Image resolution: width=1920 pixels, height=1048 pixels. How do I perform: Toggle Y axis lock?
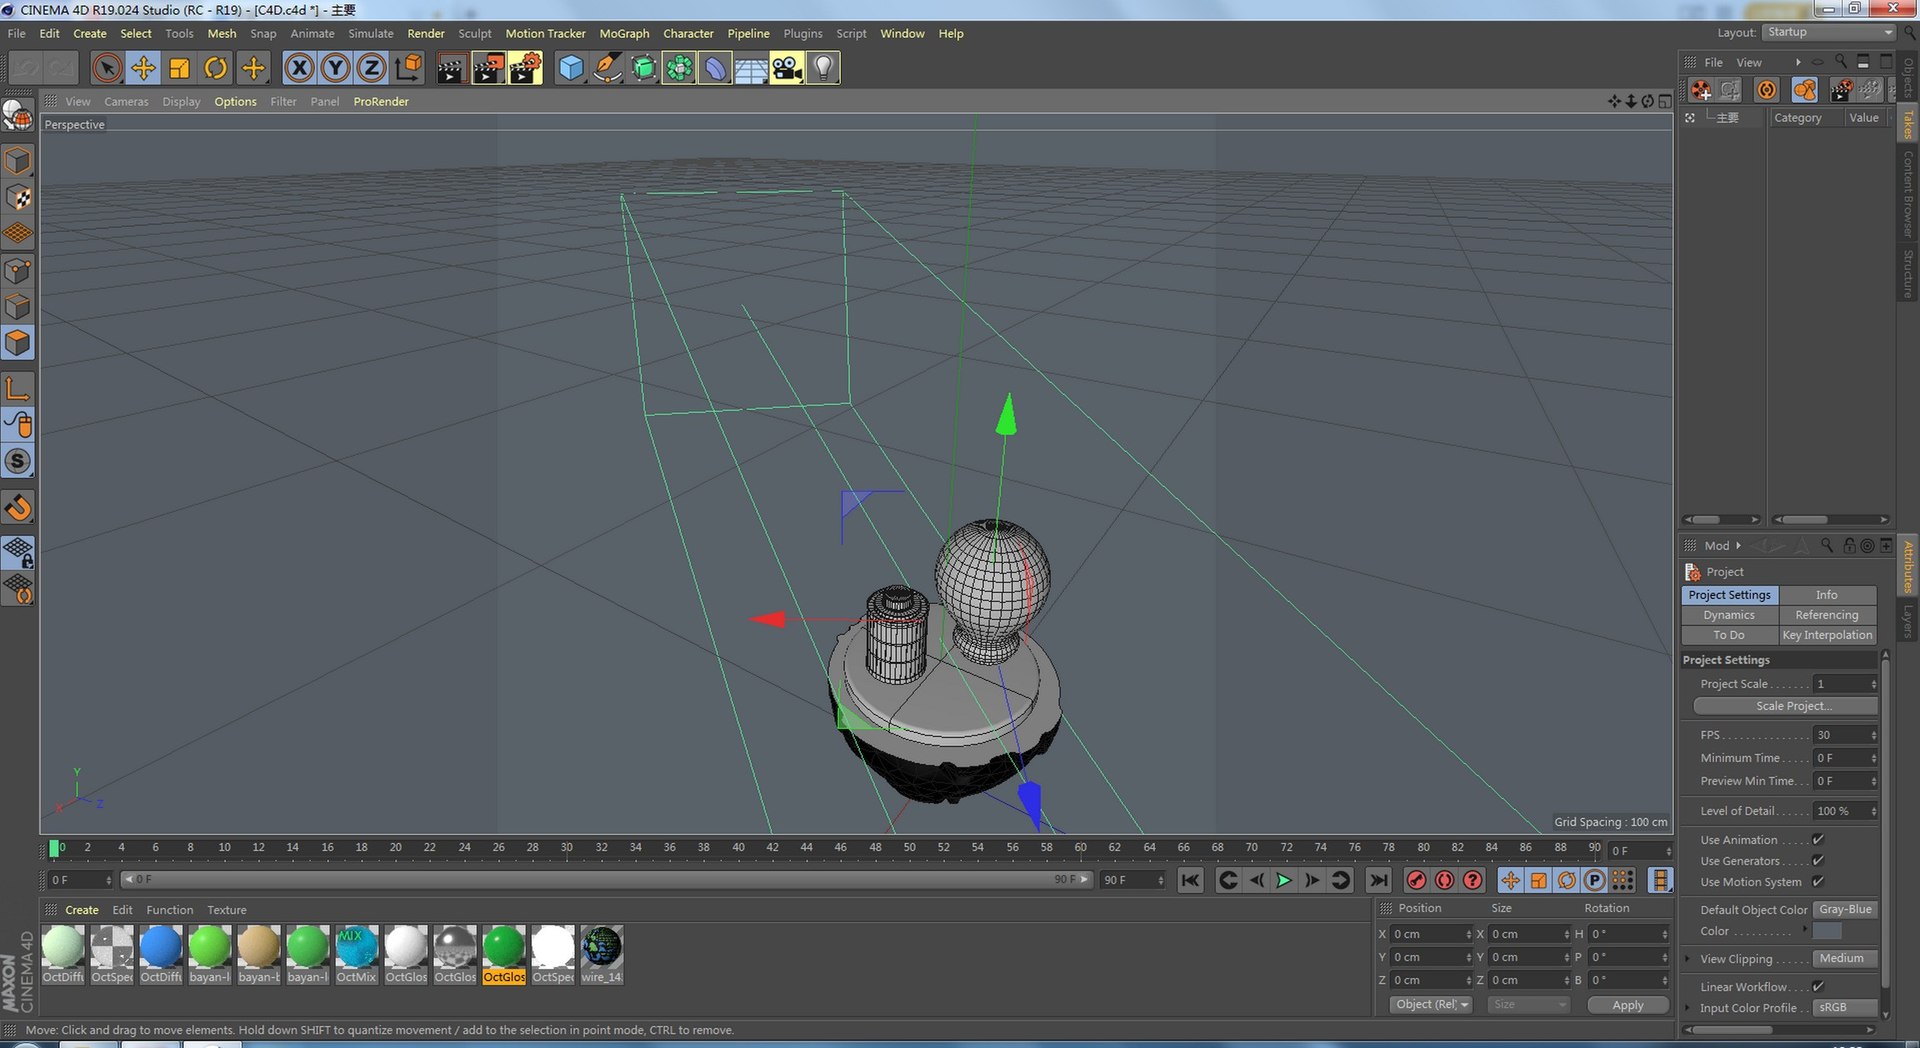tap(335, 68)
